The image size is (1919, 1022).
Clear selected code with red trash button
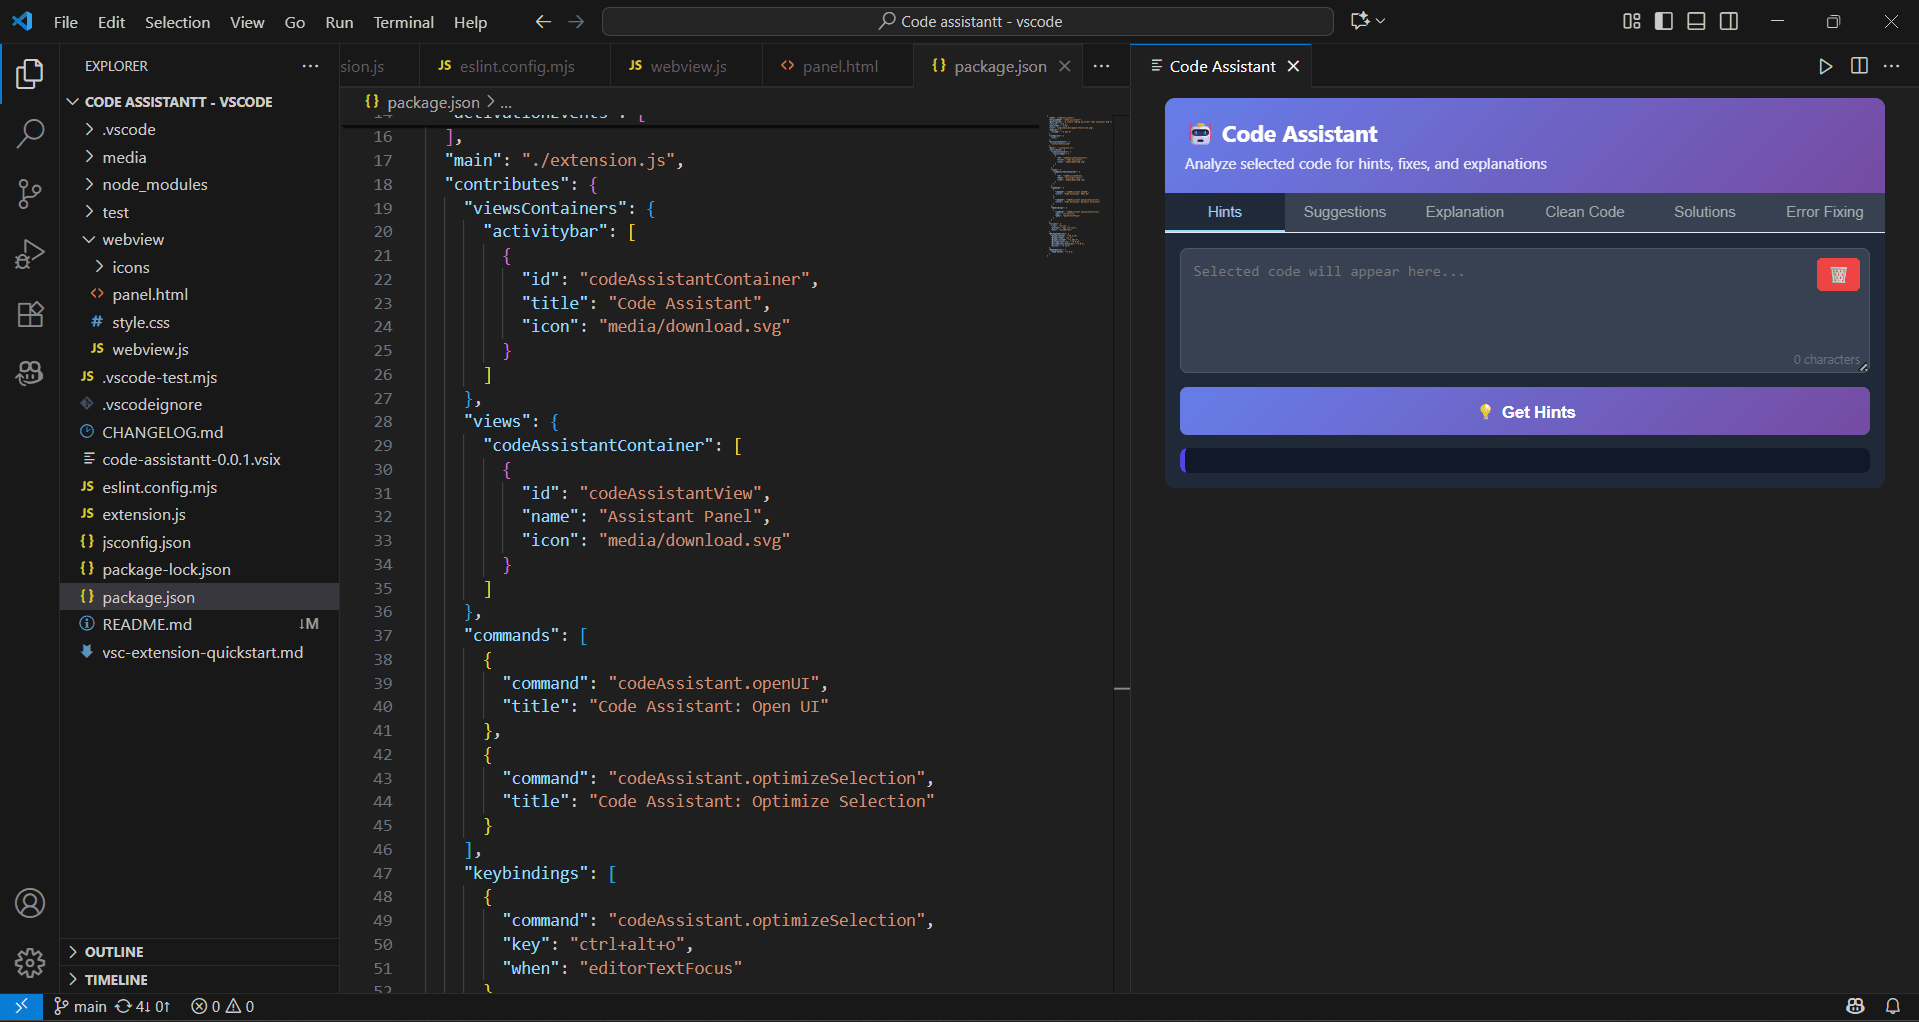[1838, 275]
